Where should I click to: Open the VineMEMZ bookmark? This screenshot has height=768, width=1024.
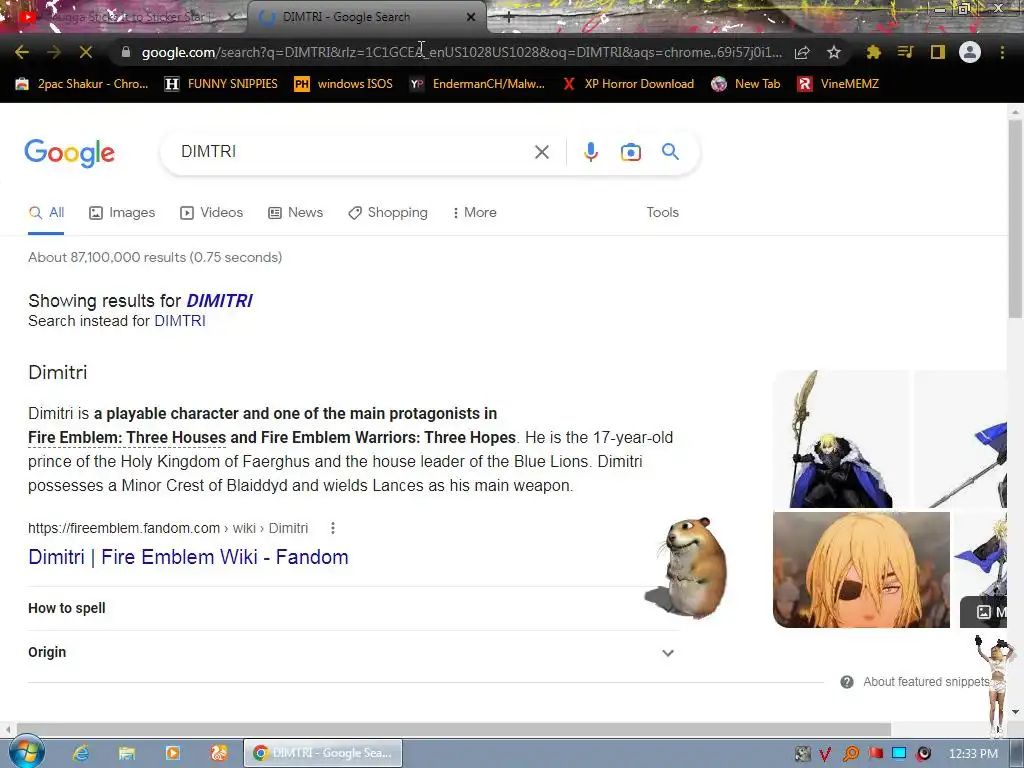[839, 84]
